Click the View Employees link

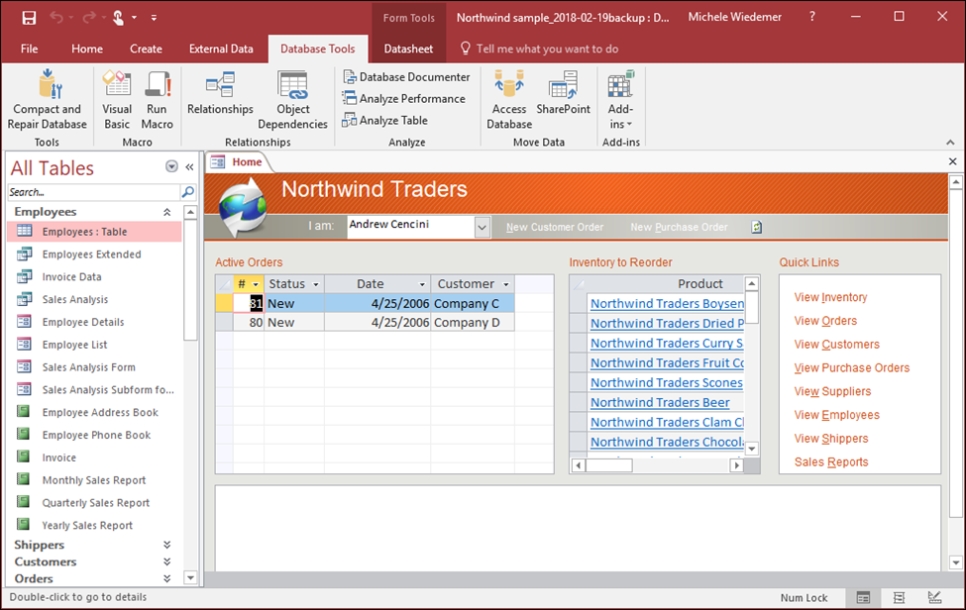tap(837, 415)
